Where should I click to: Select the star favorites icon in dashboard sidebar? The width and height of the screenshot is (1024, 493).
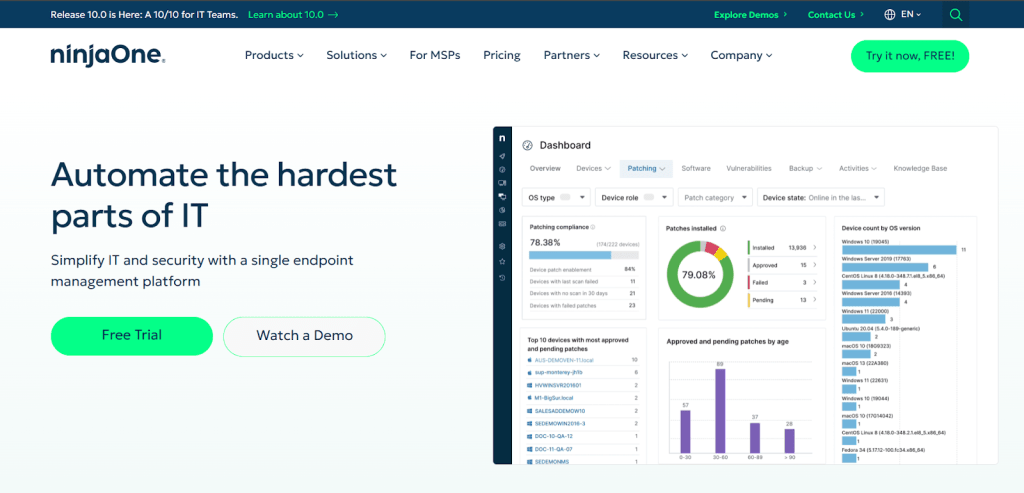tap(502, 261)
